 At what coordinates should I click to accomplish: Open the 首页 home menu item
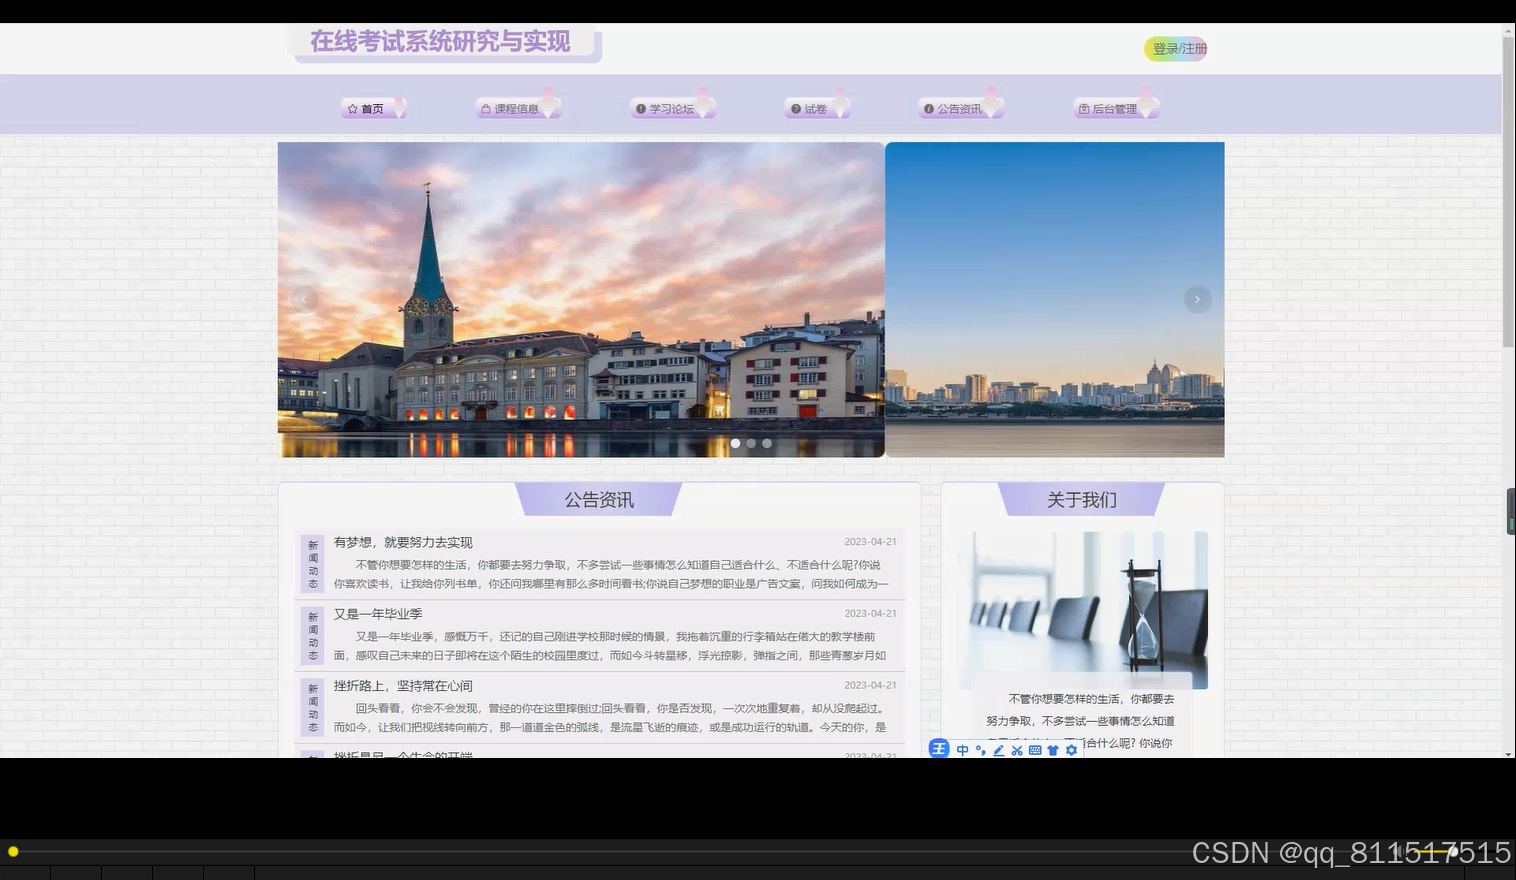372,109
